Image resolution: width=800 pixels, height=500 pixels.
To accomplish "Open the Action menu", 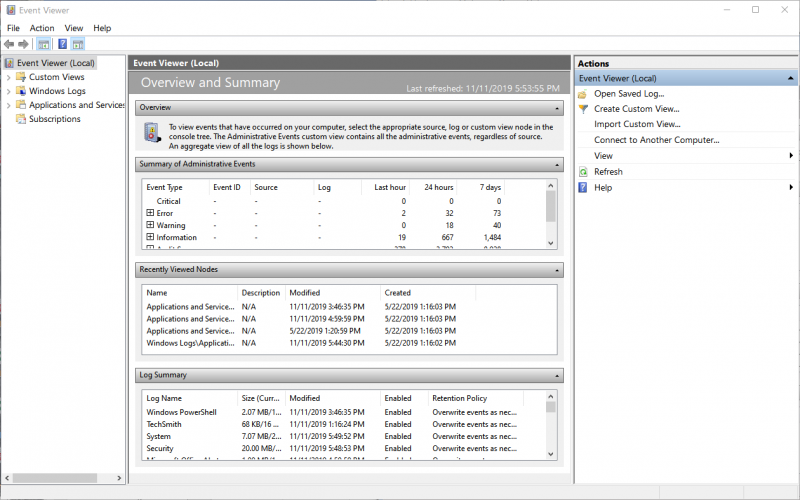I will 42,28.
